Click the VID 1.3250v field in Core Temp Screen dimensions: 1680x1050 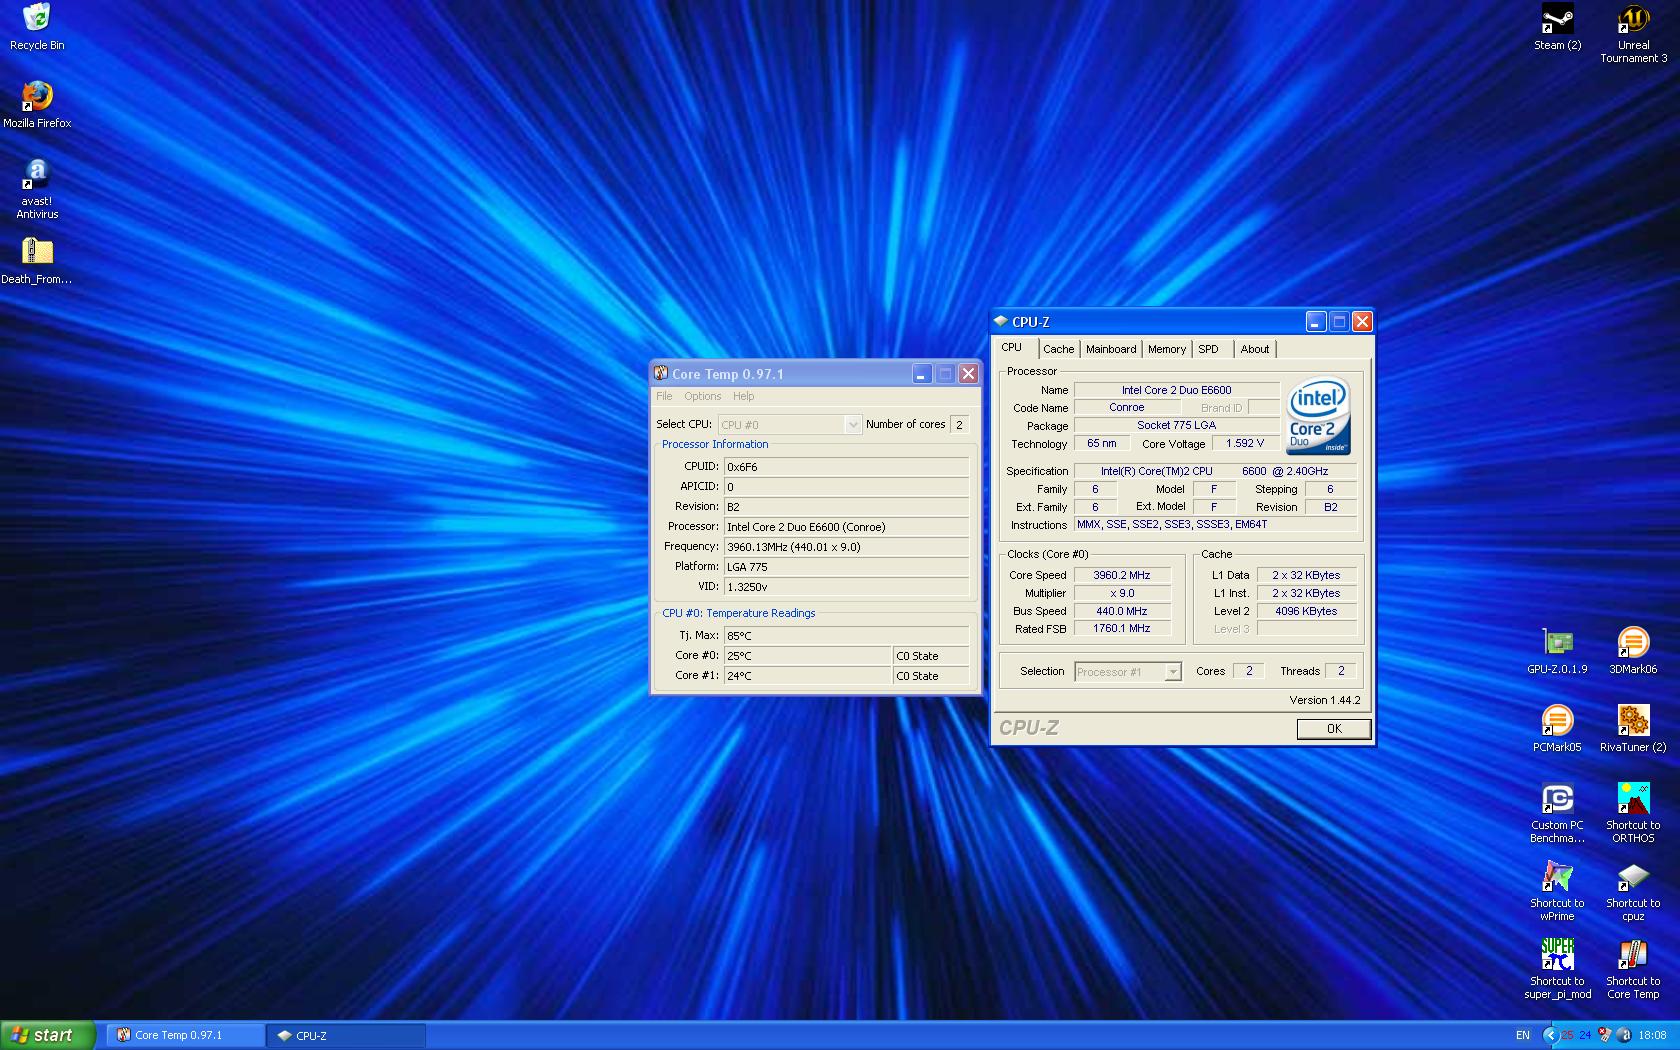[x=846, y=587]
